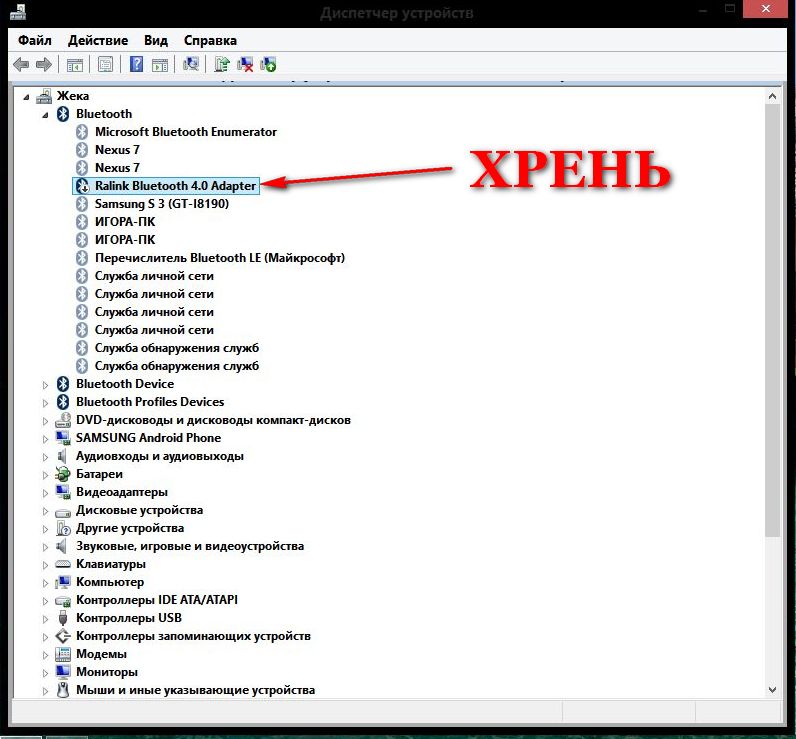Screen dimensions: 796x739
Task: Go back with the left arrow toolbar icon
Action: pos(21,64)
